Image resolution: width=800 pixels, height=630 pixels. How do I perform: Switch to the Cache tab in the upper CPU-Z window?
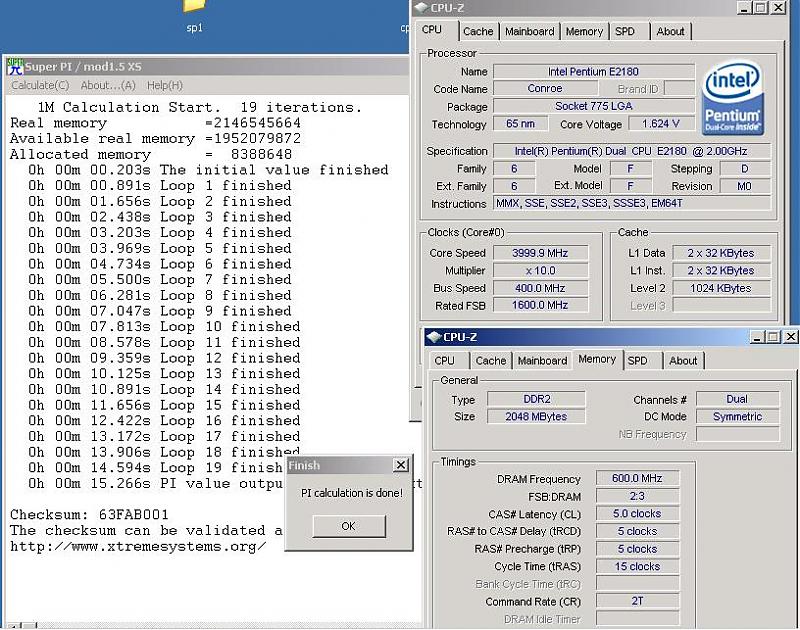478,31
